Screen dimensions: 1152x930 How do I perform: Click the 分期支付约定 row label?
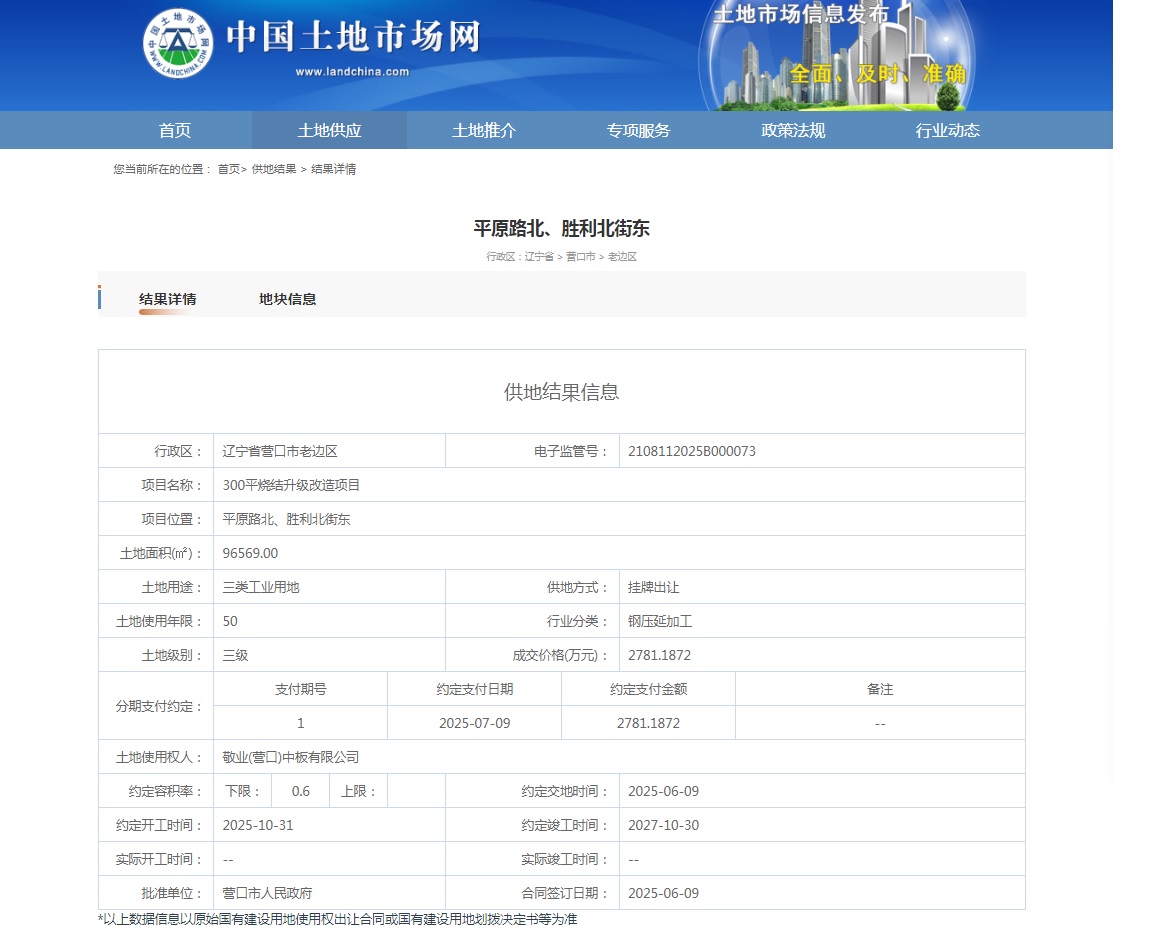[x=159, y=707]
